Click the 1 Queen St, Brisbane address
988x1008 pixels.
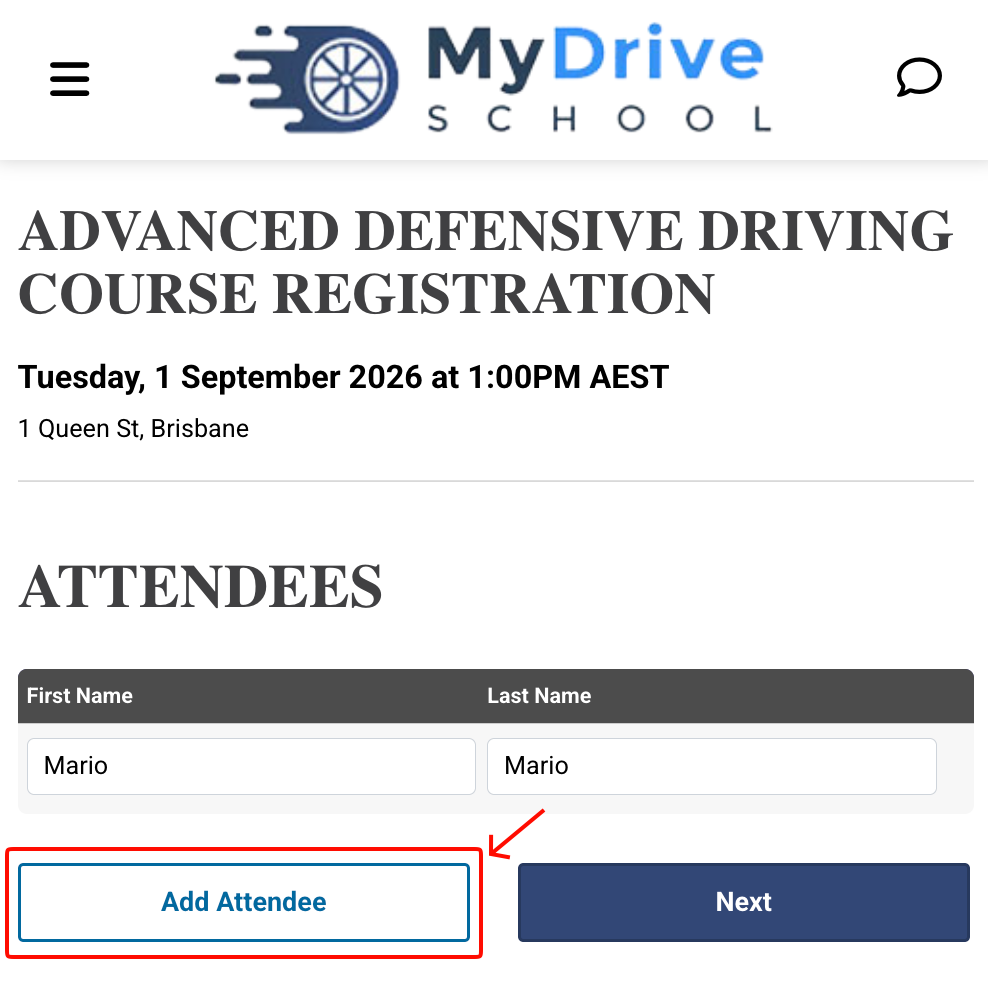click(134, 429)
